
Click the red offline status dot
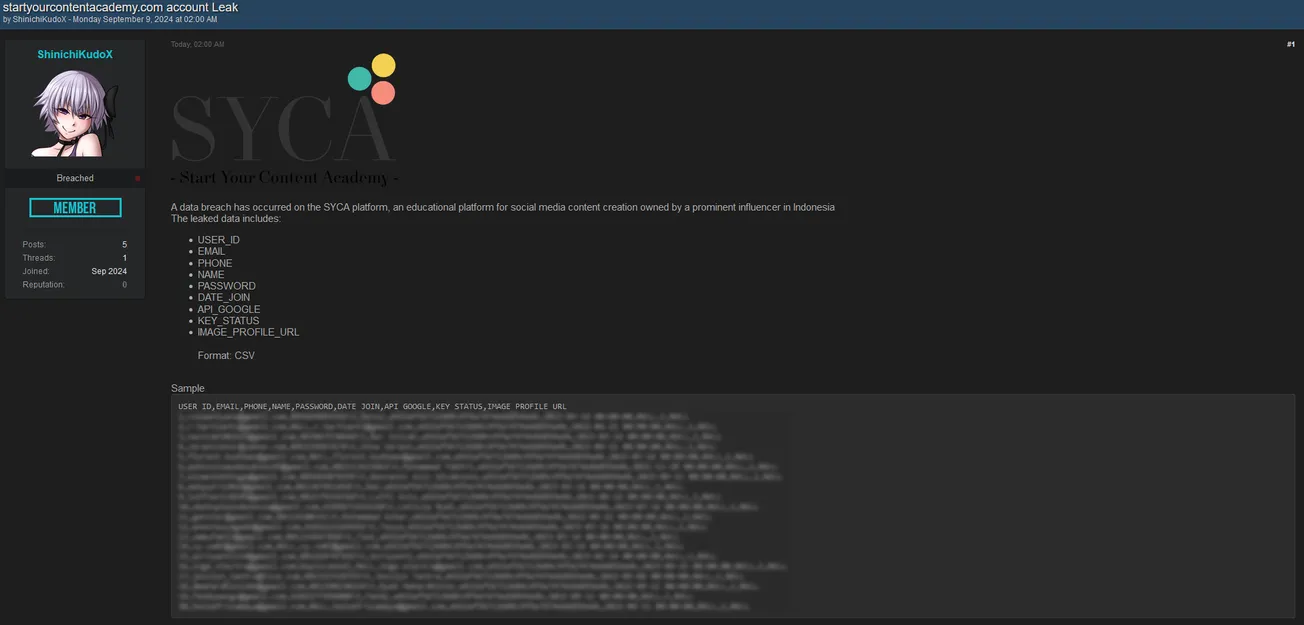click(138, 178)
